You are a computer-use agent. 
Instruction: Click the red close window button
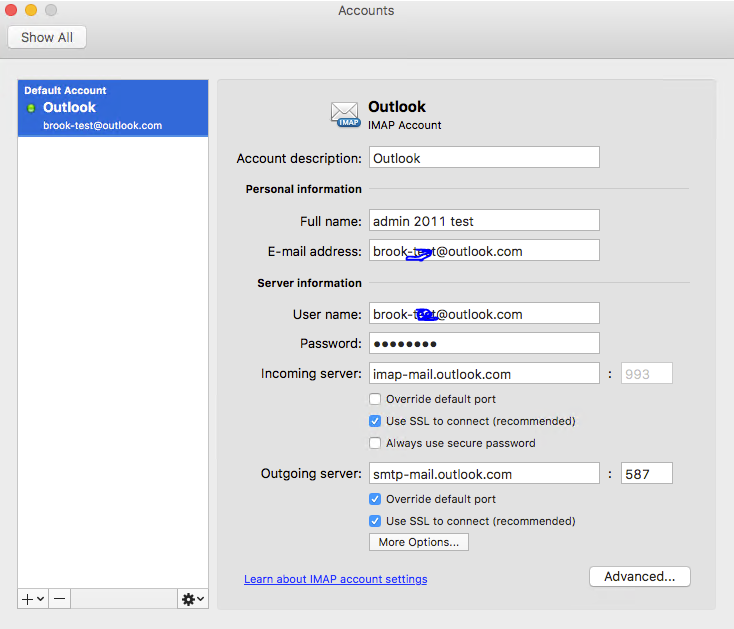tap(11, 10)
